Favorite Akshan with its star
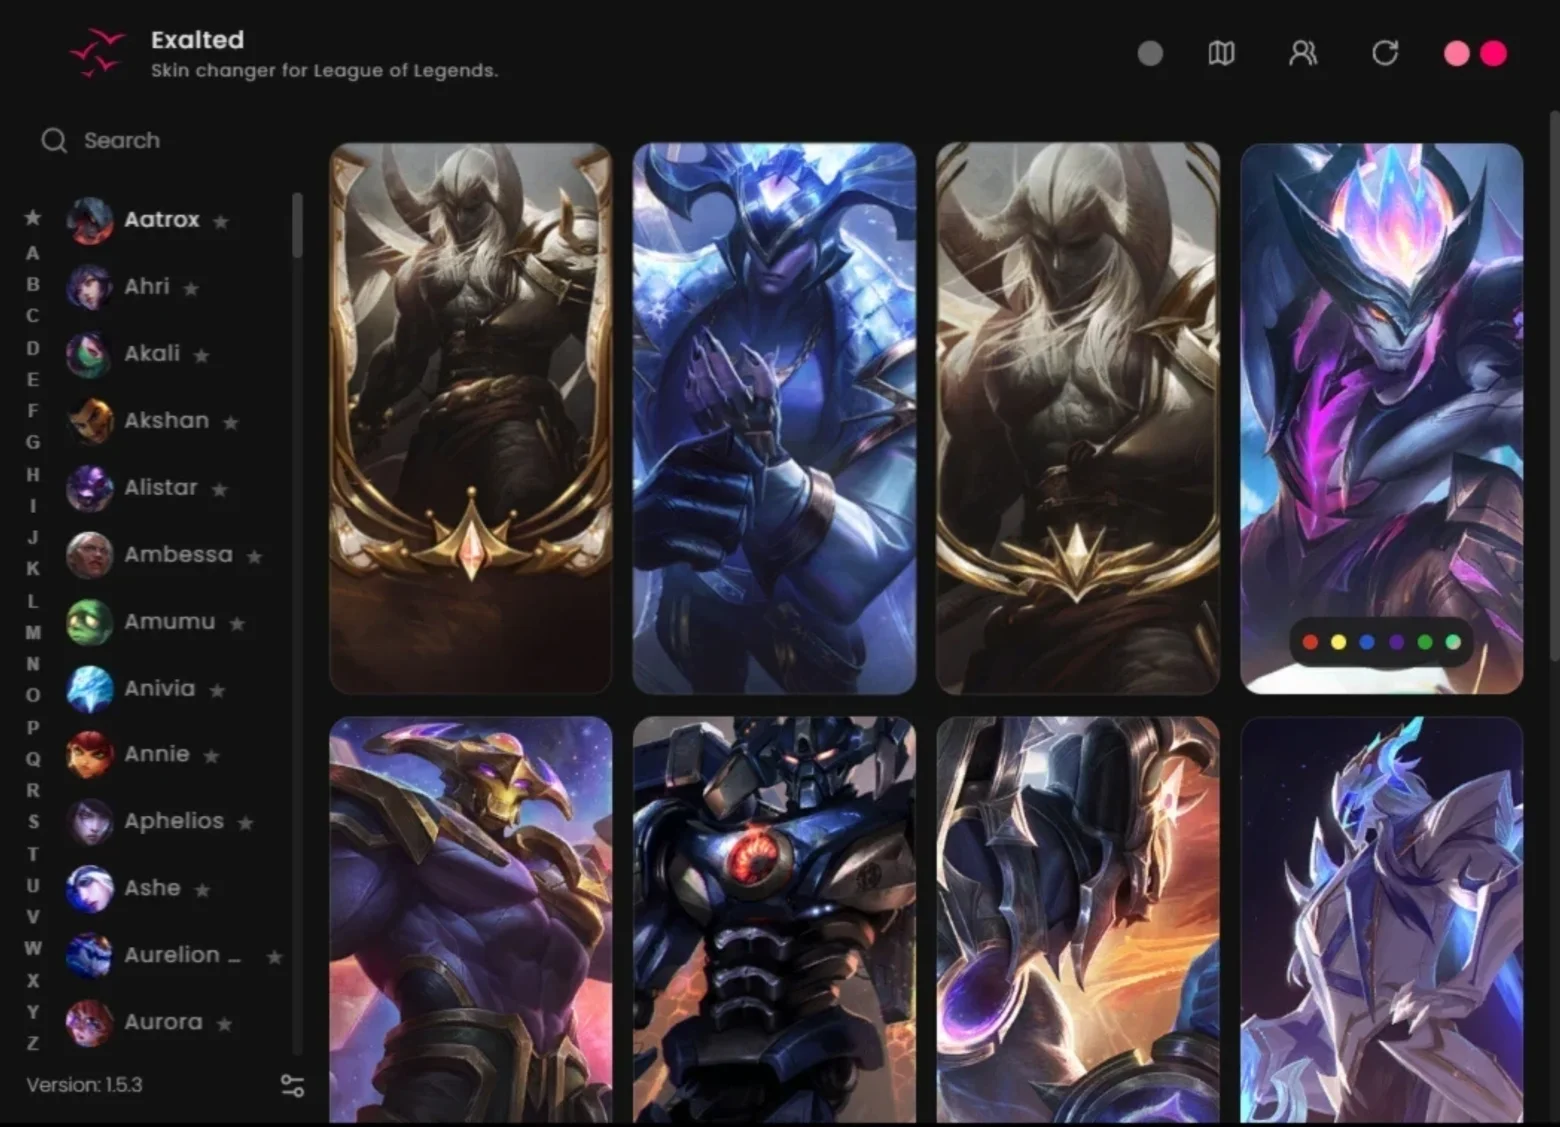The width and height of the screenshot is (1560, 1127). coord(231,422)
